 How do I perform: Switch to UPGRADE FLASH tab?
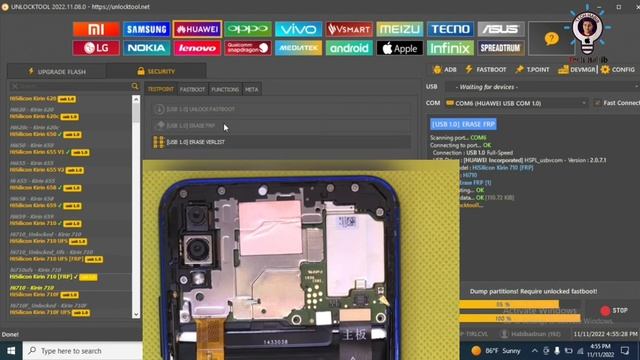pos(57,71)
